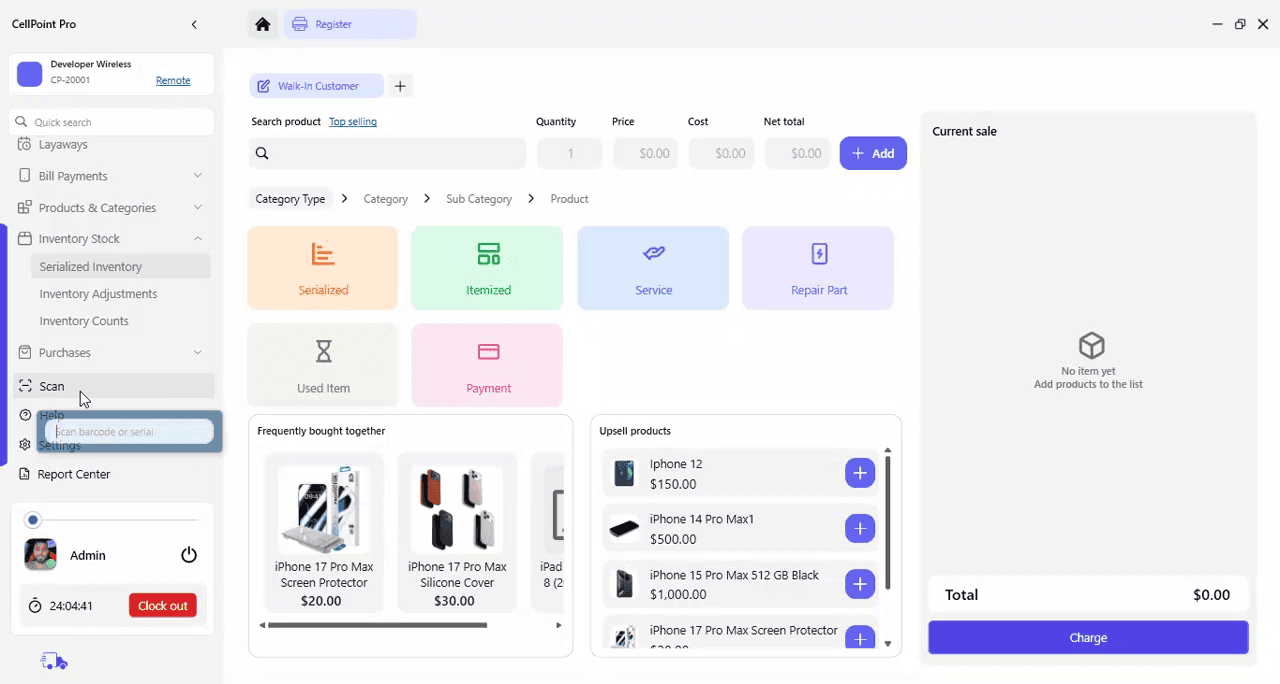Screen dimensions: 1280x684
Task: Select the Product breadcrumb
Action: click(x=569, y=199)
